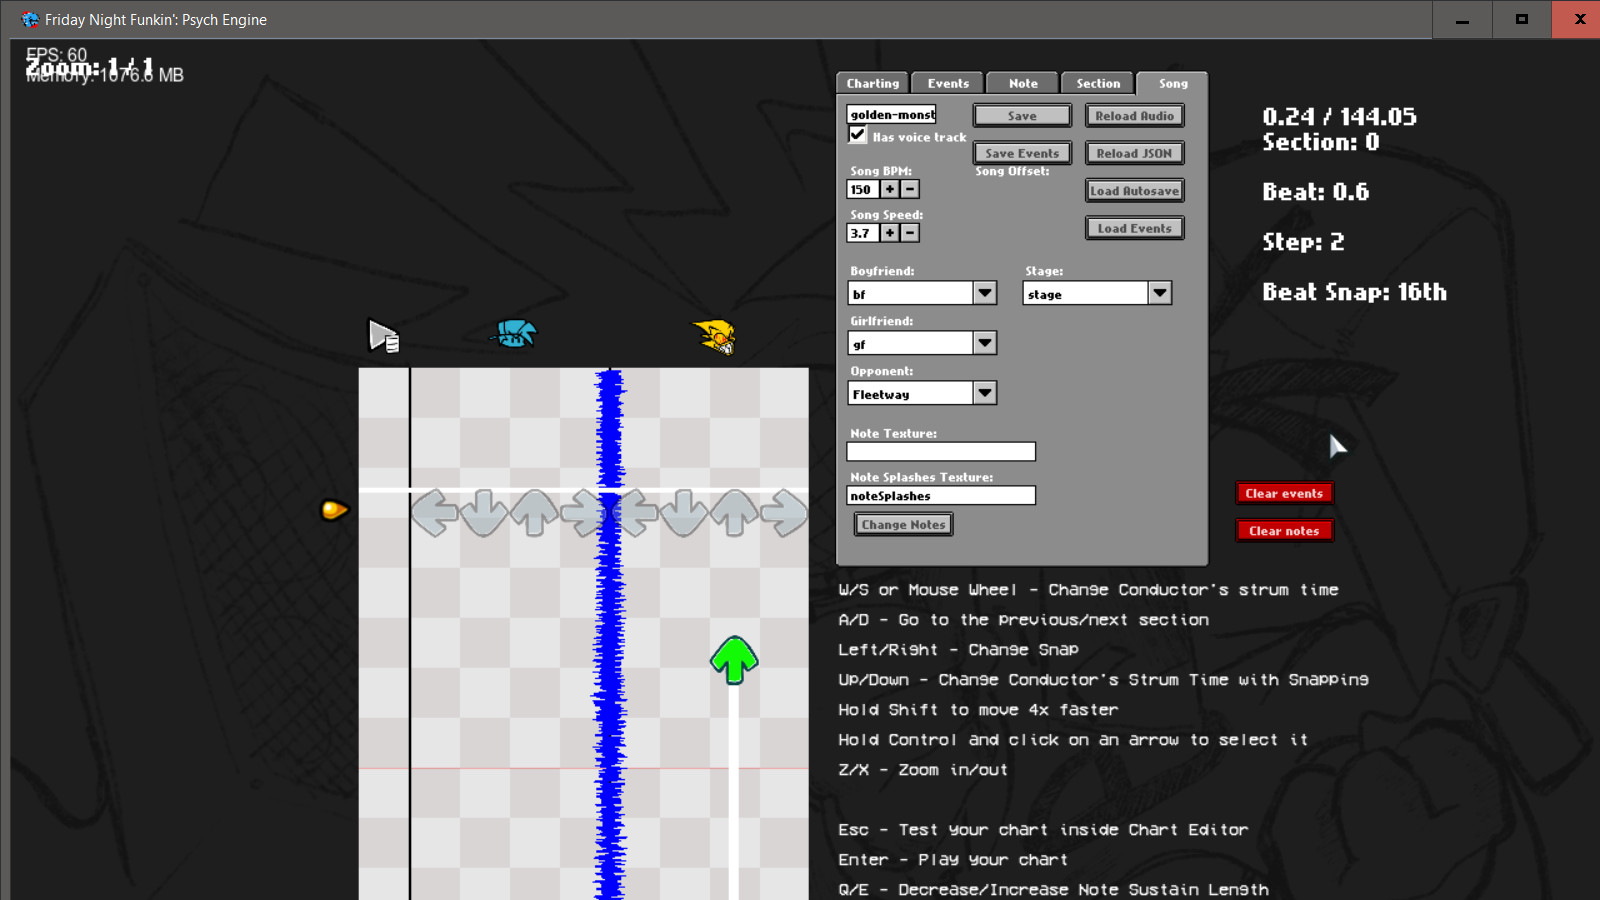This screenshot has height=900, width=1600.
Task: Click the Song BPM value field
Action: click(x=863, y=189)
